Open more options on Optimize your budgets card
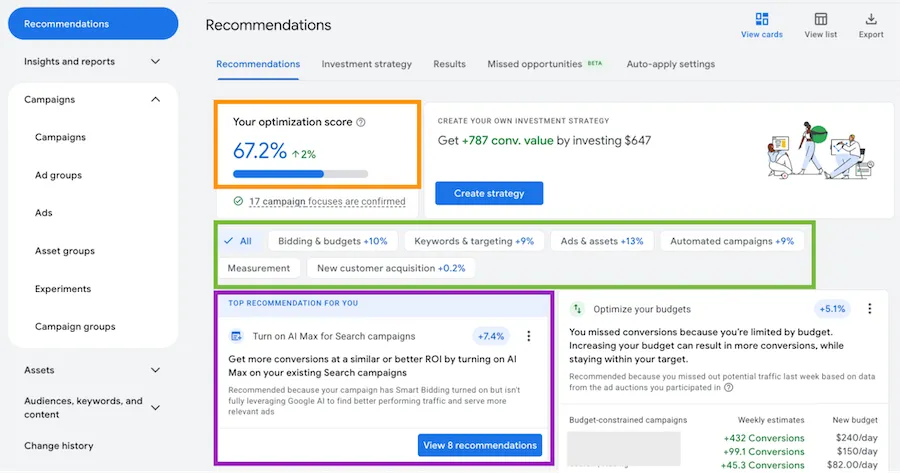This screenshot has height=473, width=900. [870, 309]
